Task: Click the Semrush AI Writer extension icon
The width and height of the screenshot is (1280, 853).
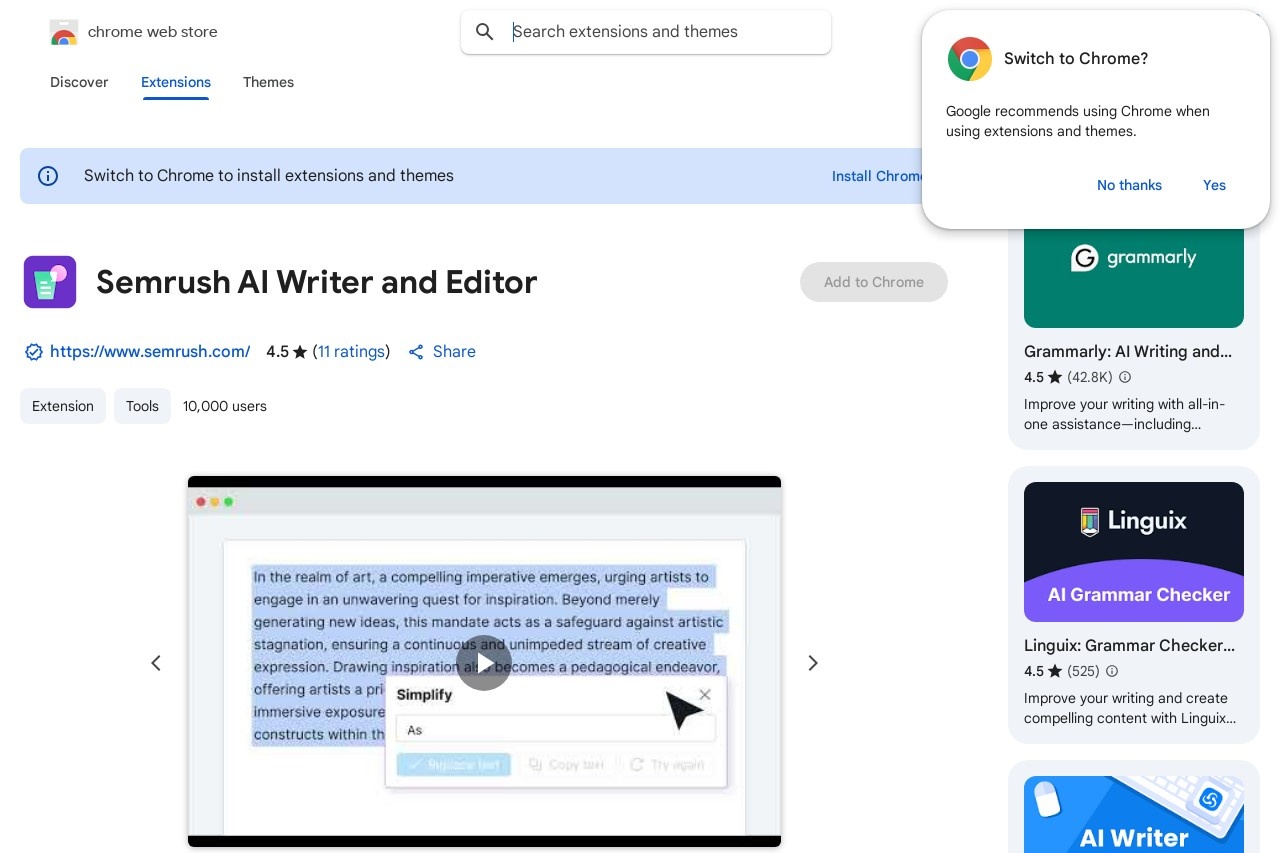Action: [x=50, y=282]
